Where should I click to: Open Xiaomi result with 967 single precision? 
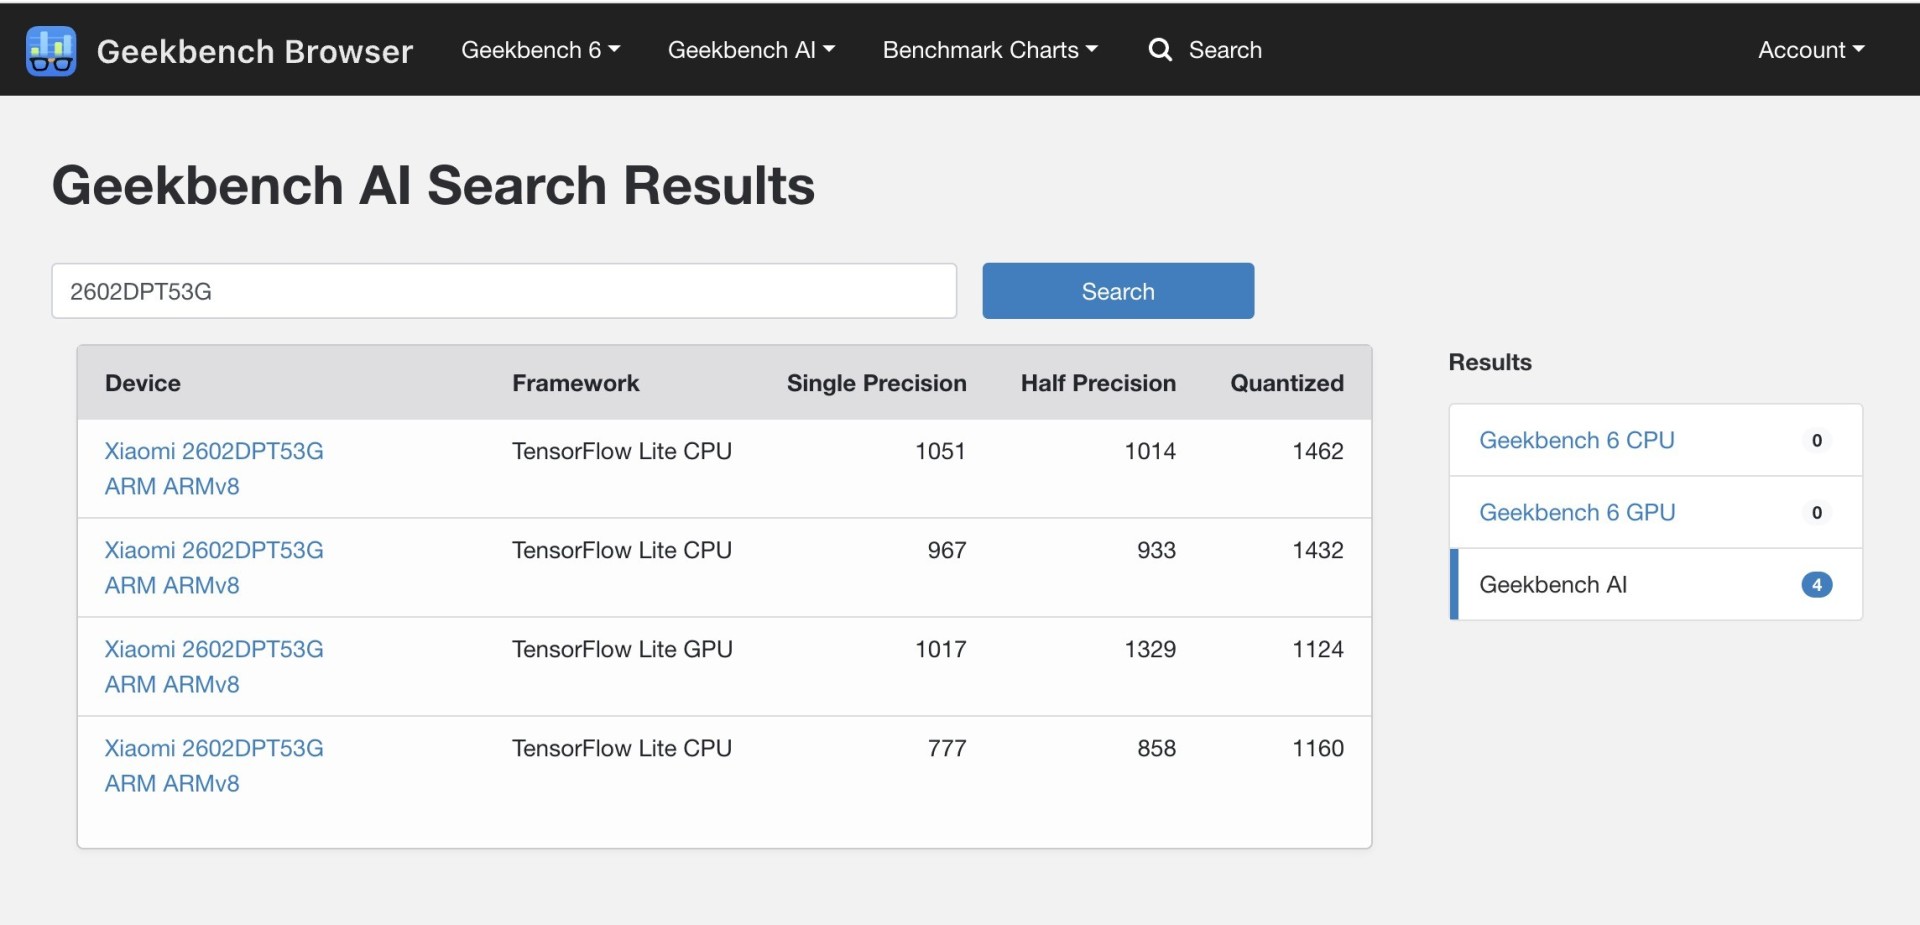214,550
